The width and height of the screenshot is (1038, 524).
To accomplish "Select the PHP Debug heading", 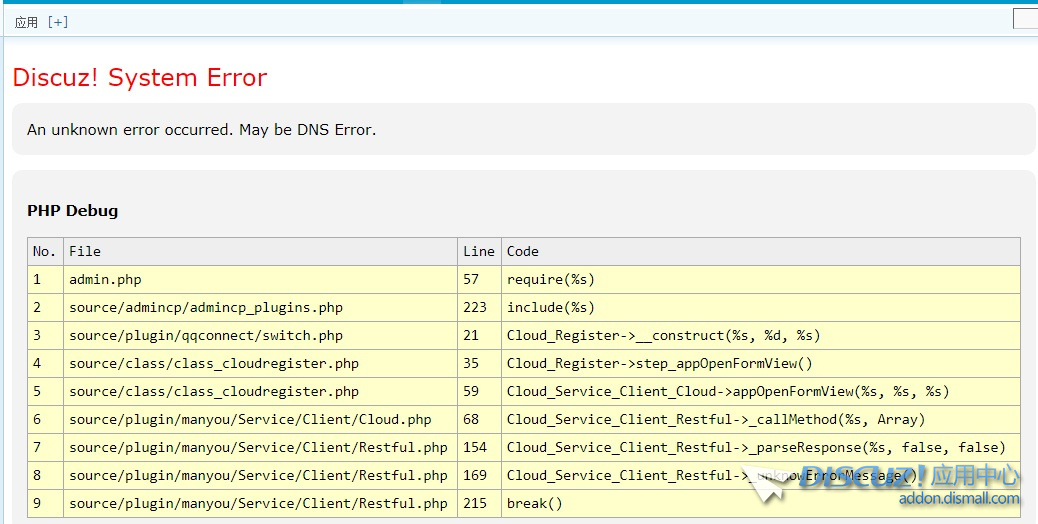I will click(72, 210).
